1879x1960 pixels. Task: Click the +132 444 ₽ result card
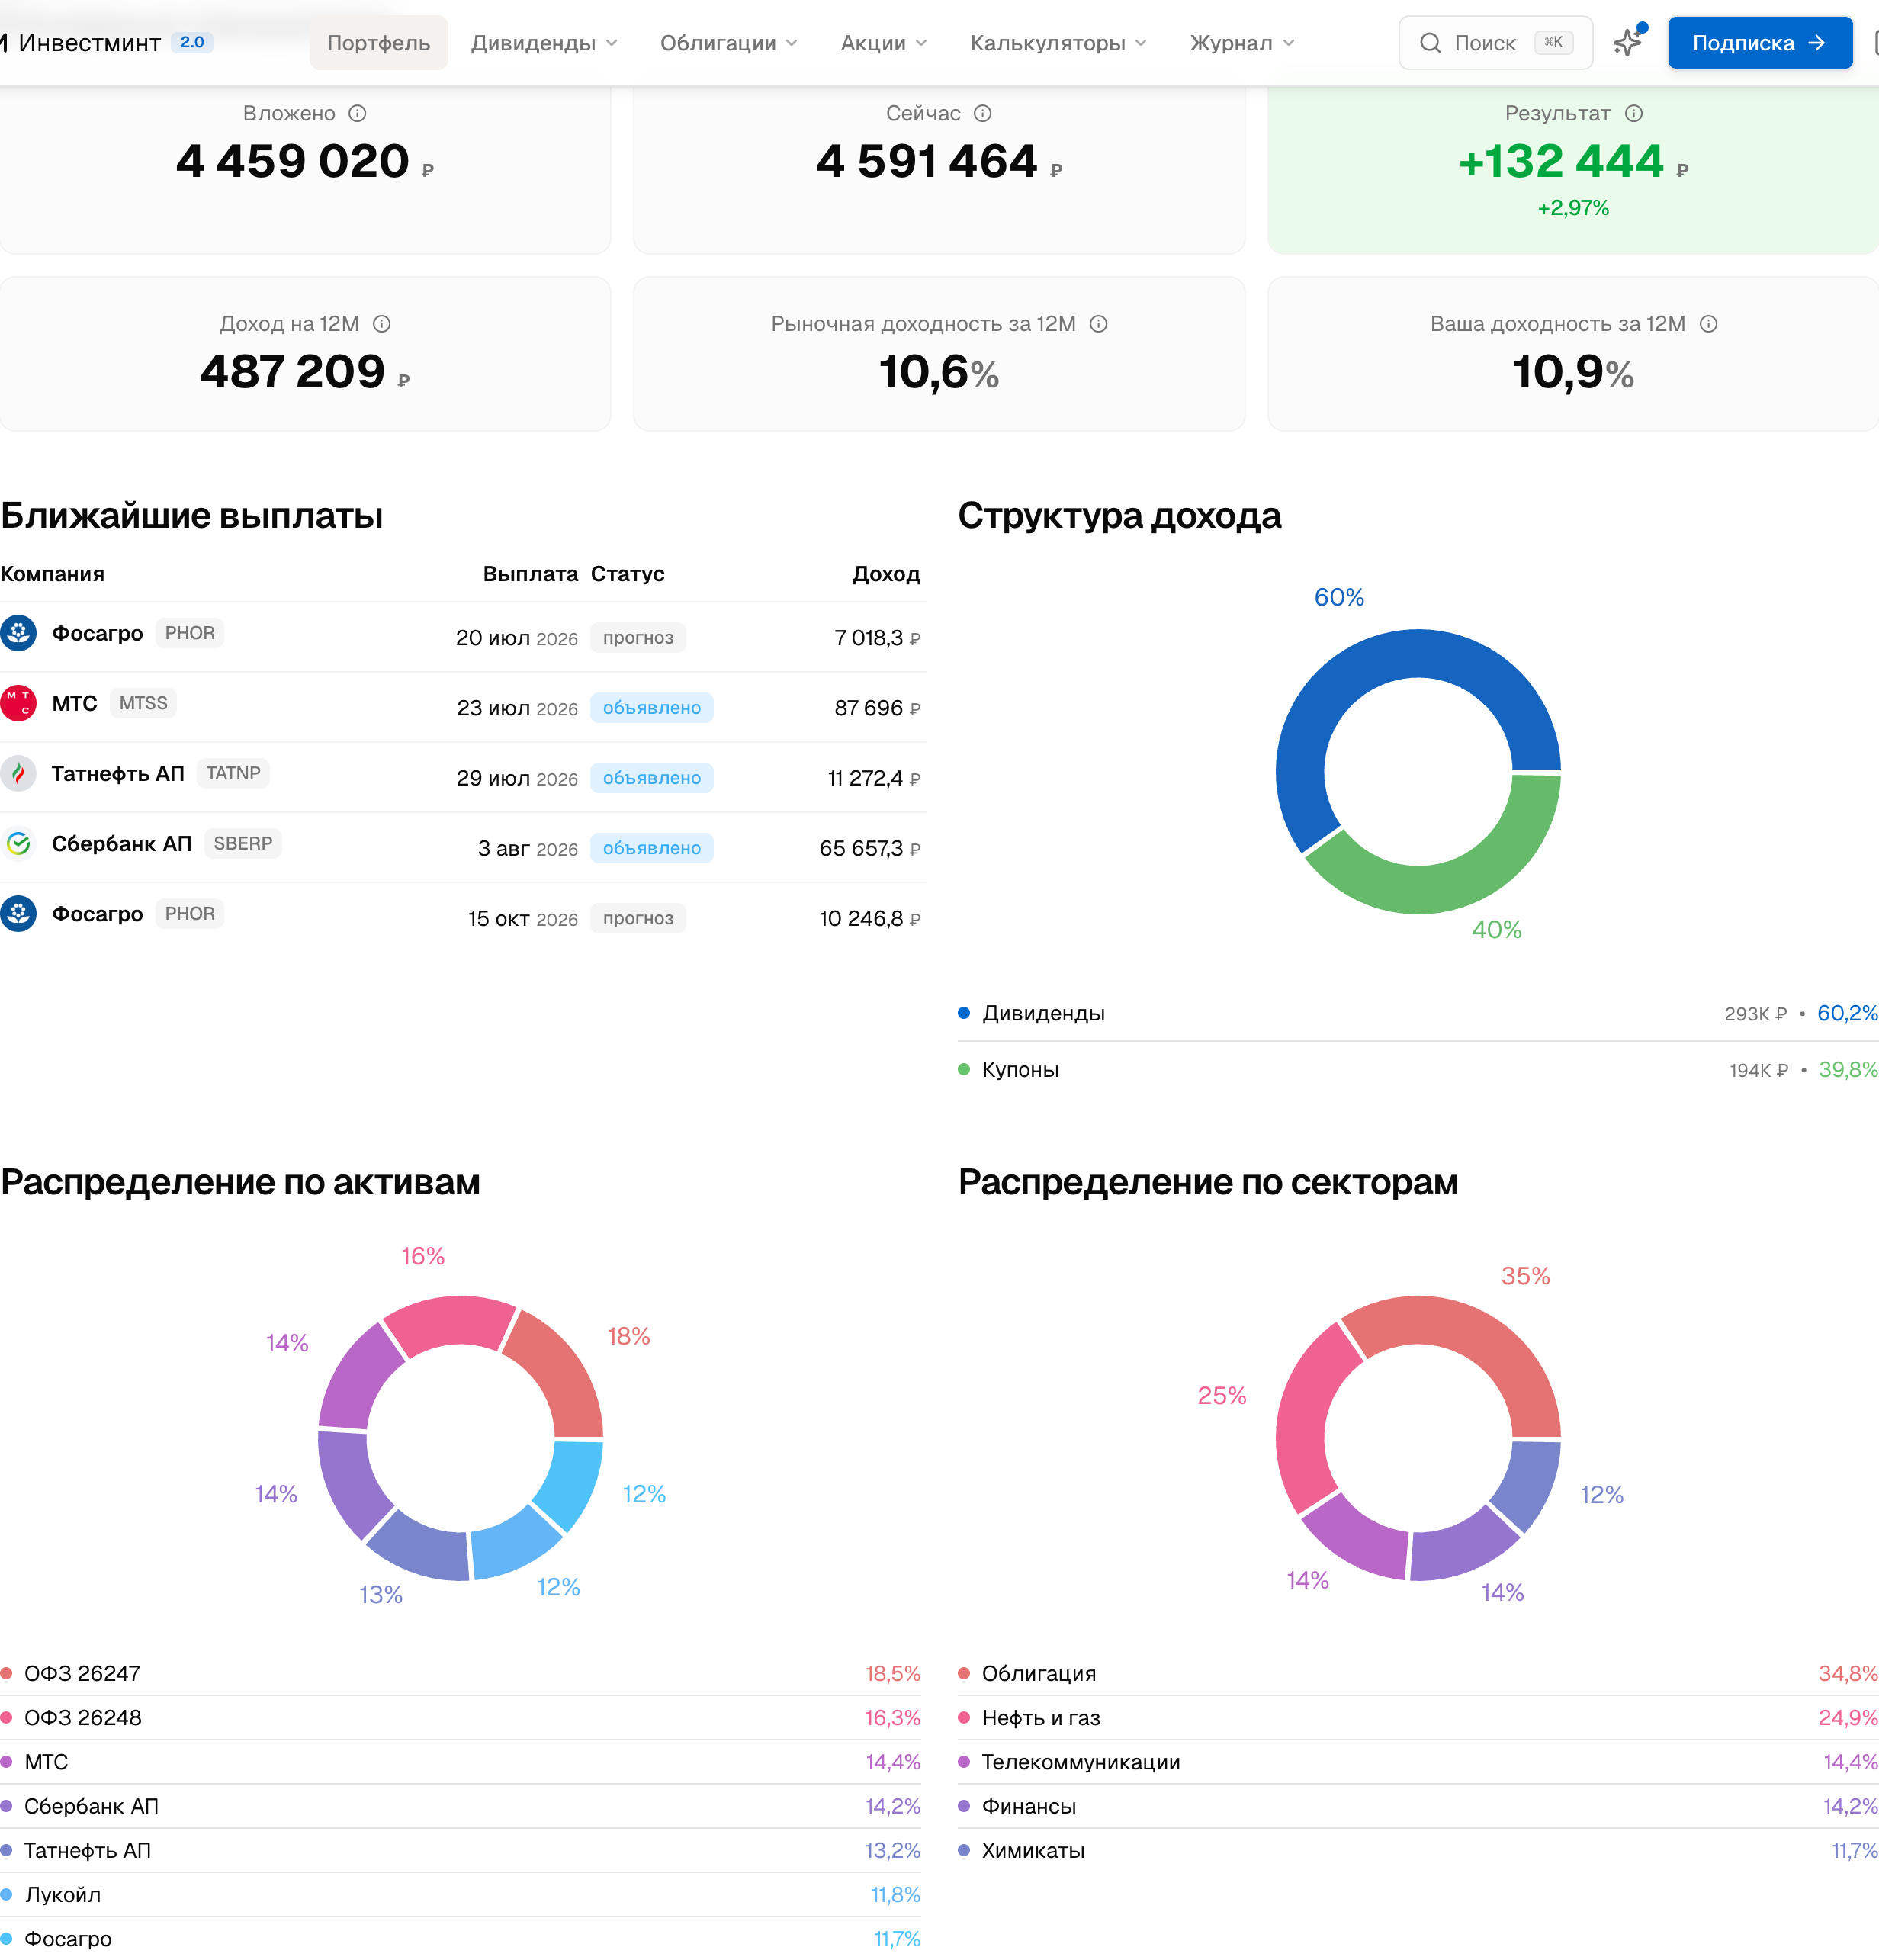[1573, 170]
